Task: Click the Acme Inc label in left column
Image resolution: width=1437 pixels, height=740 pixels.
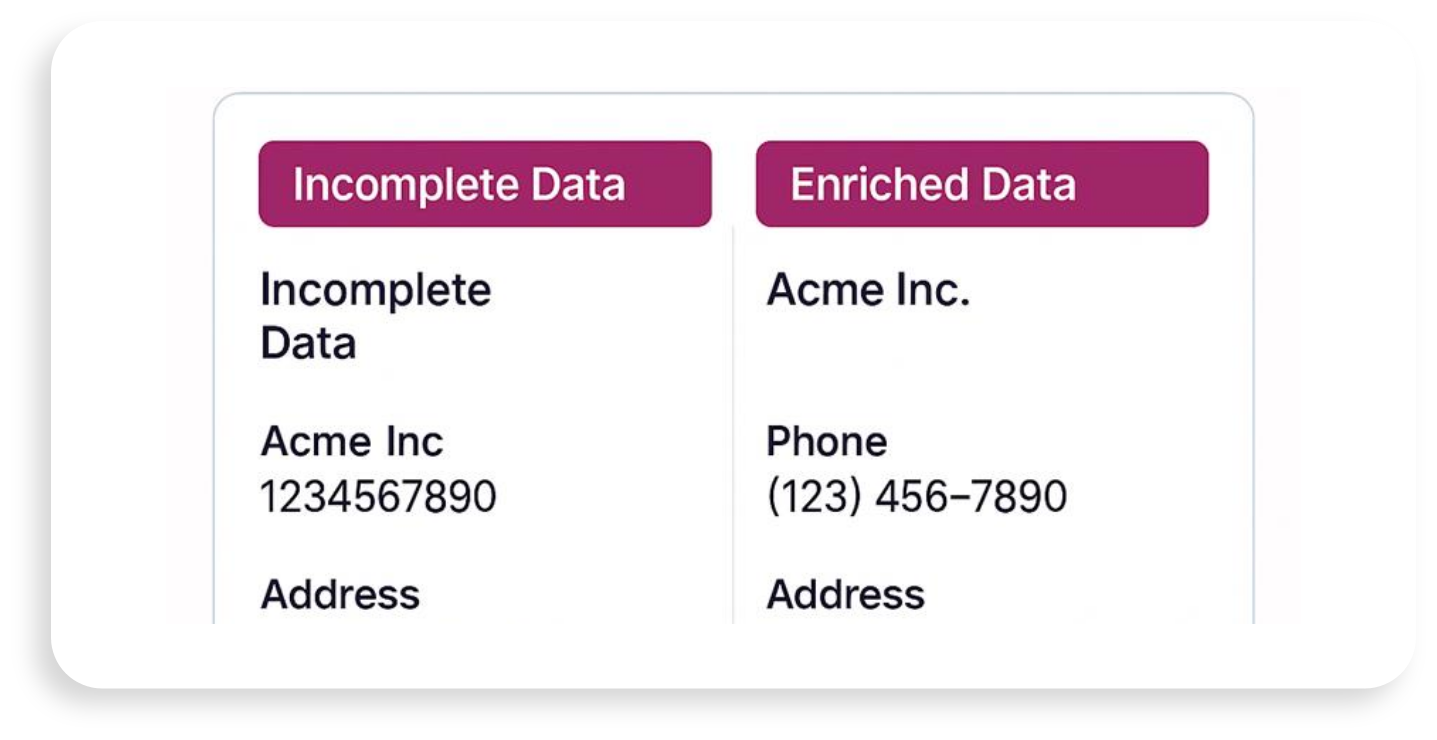Action: click(x=351, y=441)
